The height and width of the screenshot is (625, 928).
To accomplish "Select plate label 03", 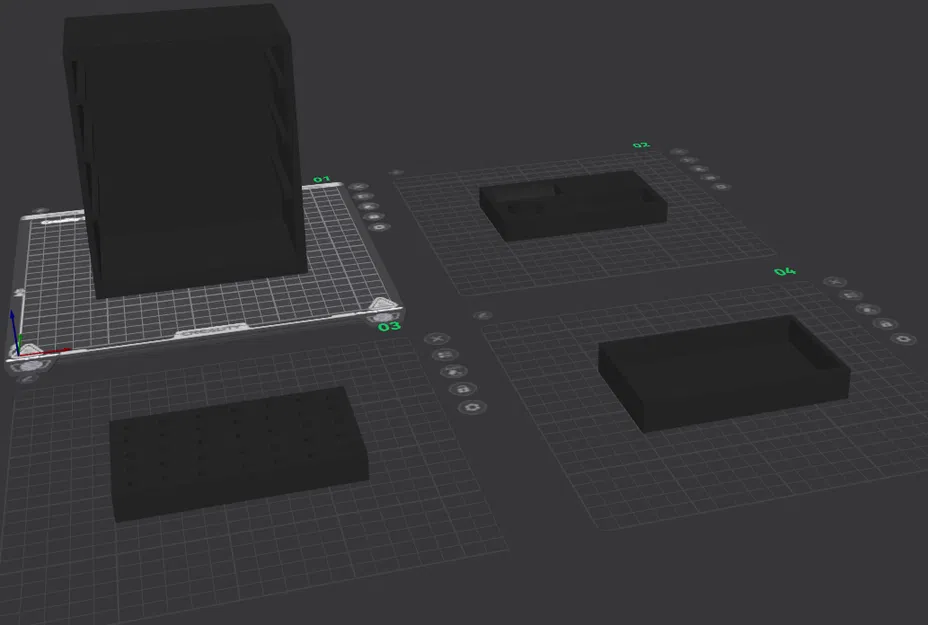I will tap(389, 327).
